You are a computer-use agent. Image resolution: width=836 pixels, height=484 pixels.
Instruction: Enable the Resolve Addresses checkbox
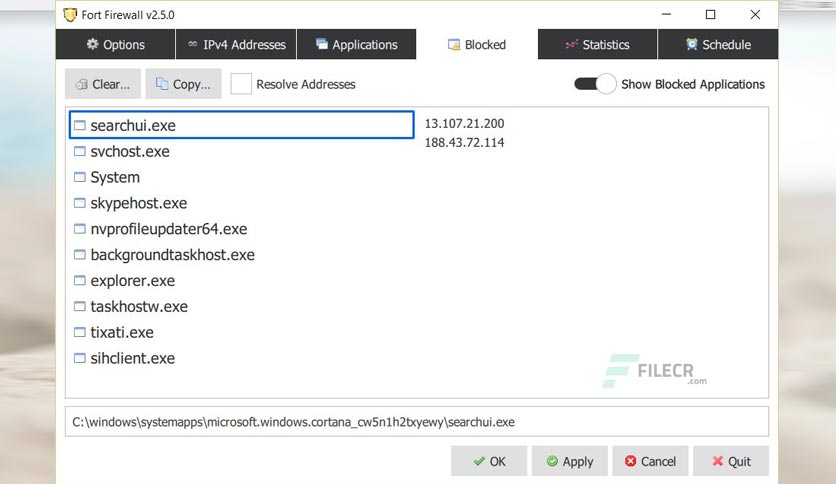coord(241,84)
